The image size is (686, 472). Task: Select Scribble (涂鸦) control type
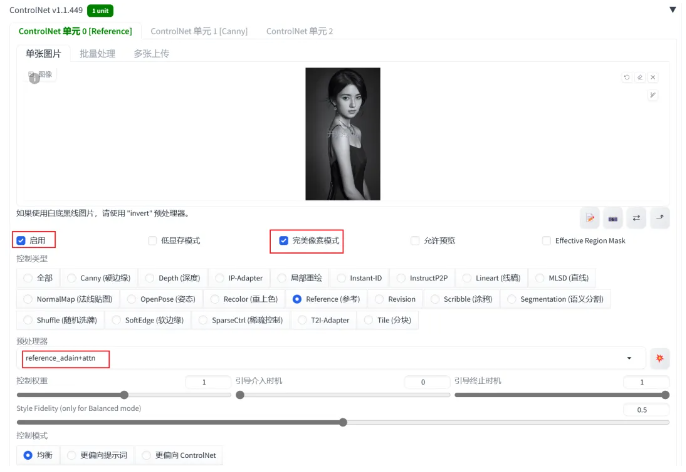pyautogui.click(x=462, y=299)
